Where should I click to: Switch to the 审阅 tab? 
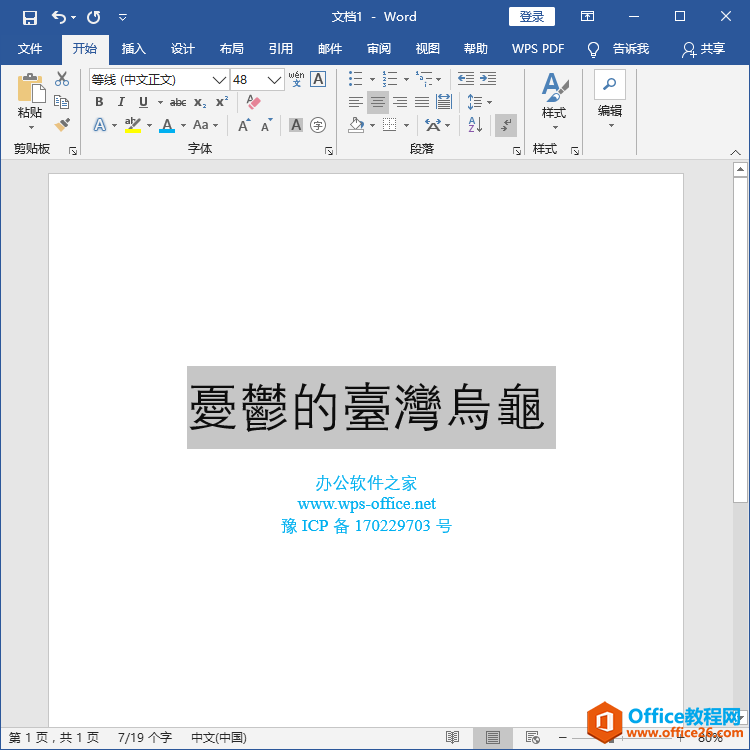pyautogui.click(x=378, y=48)
